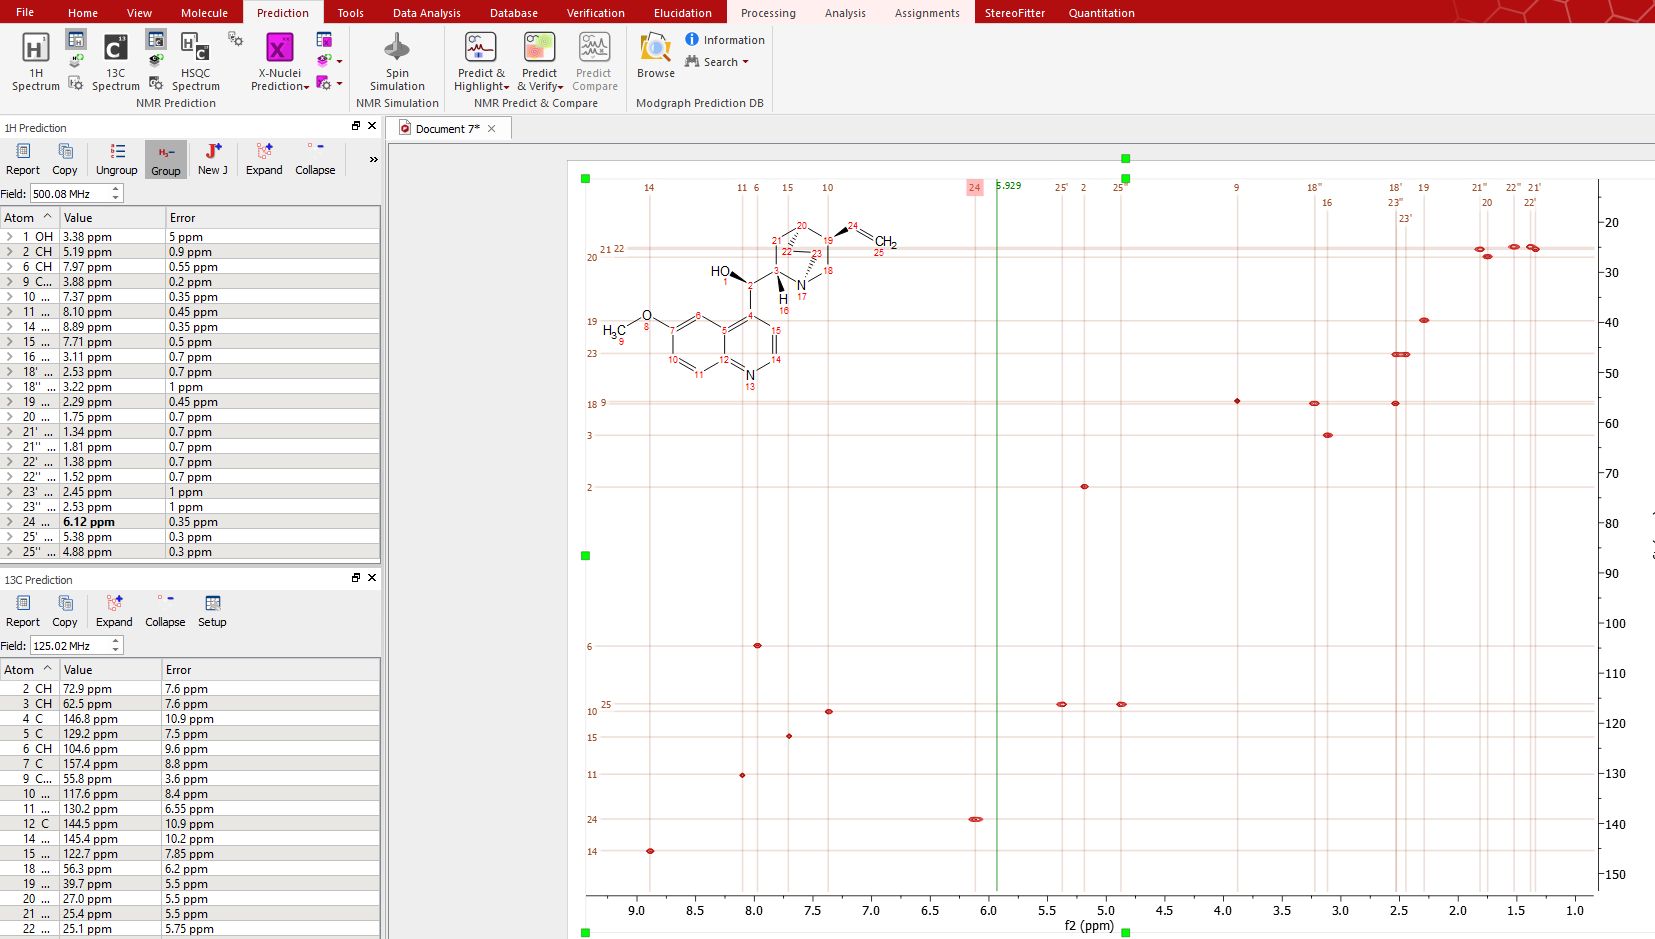Screen dimensions: 1655x939
Task: Click Report in the 1H Prediction panel
Action: coord(23,158)
